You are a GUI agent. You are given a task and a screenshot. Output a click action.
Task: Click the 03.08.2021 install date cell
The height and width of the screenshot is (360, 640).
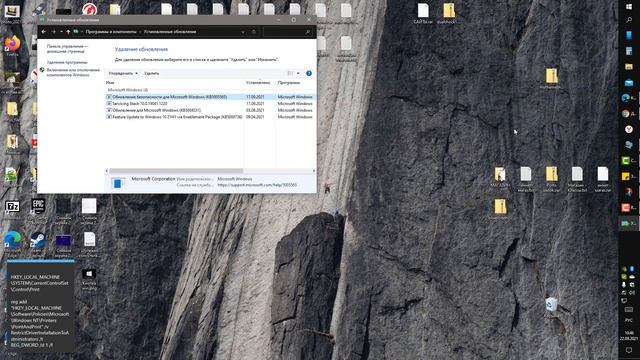tap(255, 110)
